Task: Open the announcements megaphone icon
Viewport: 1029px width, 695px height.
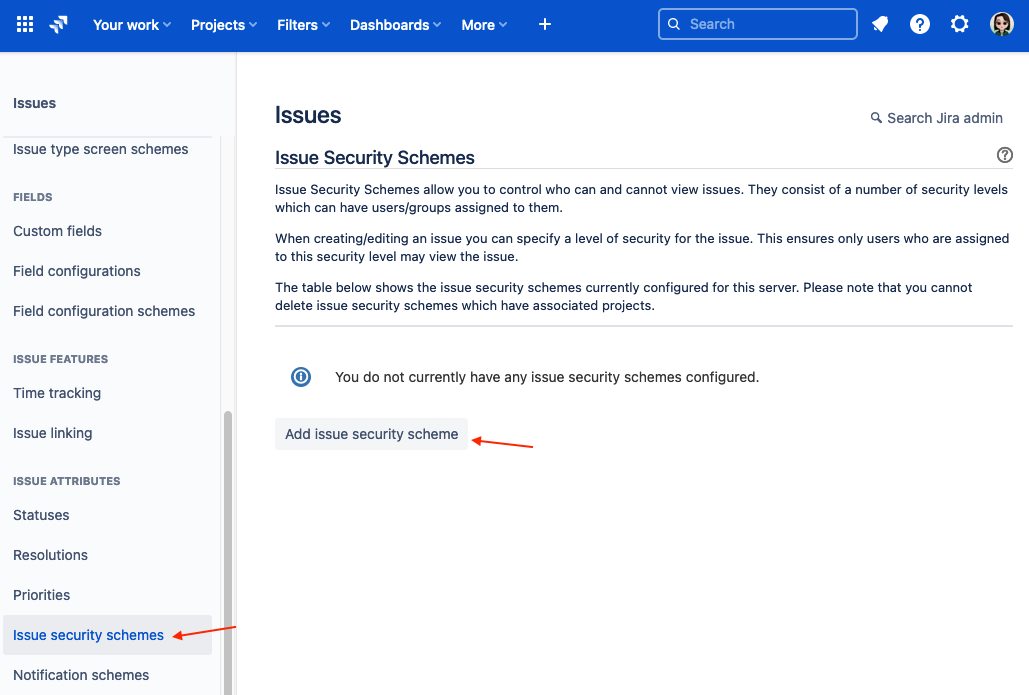Action: point(880,24)
